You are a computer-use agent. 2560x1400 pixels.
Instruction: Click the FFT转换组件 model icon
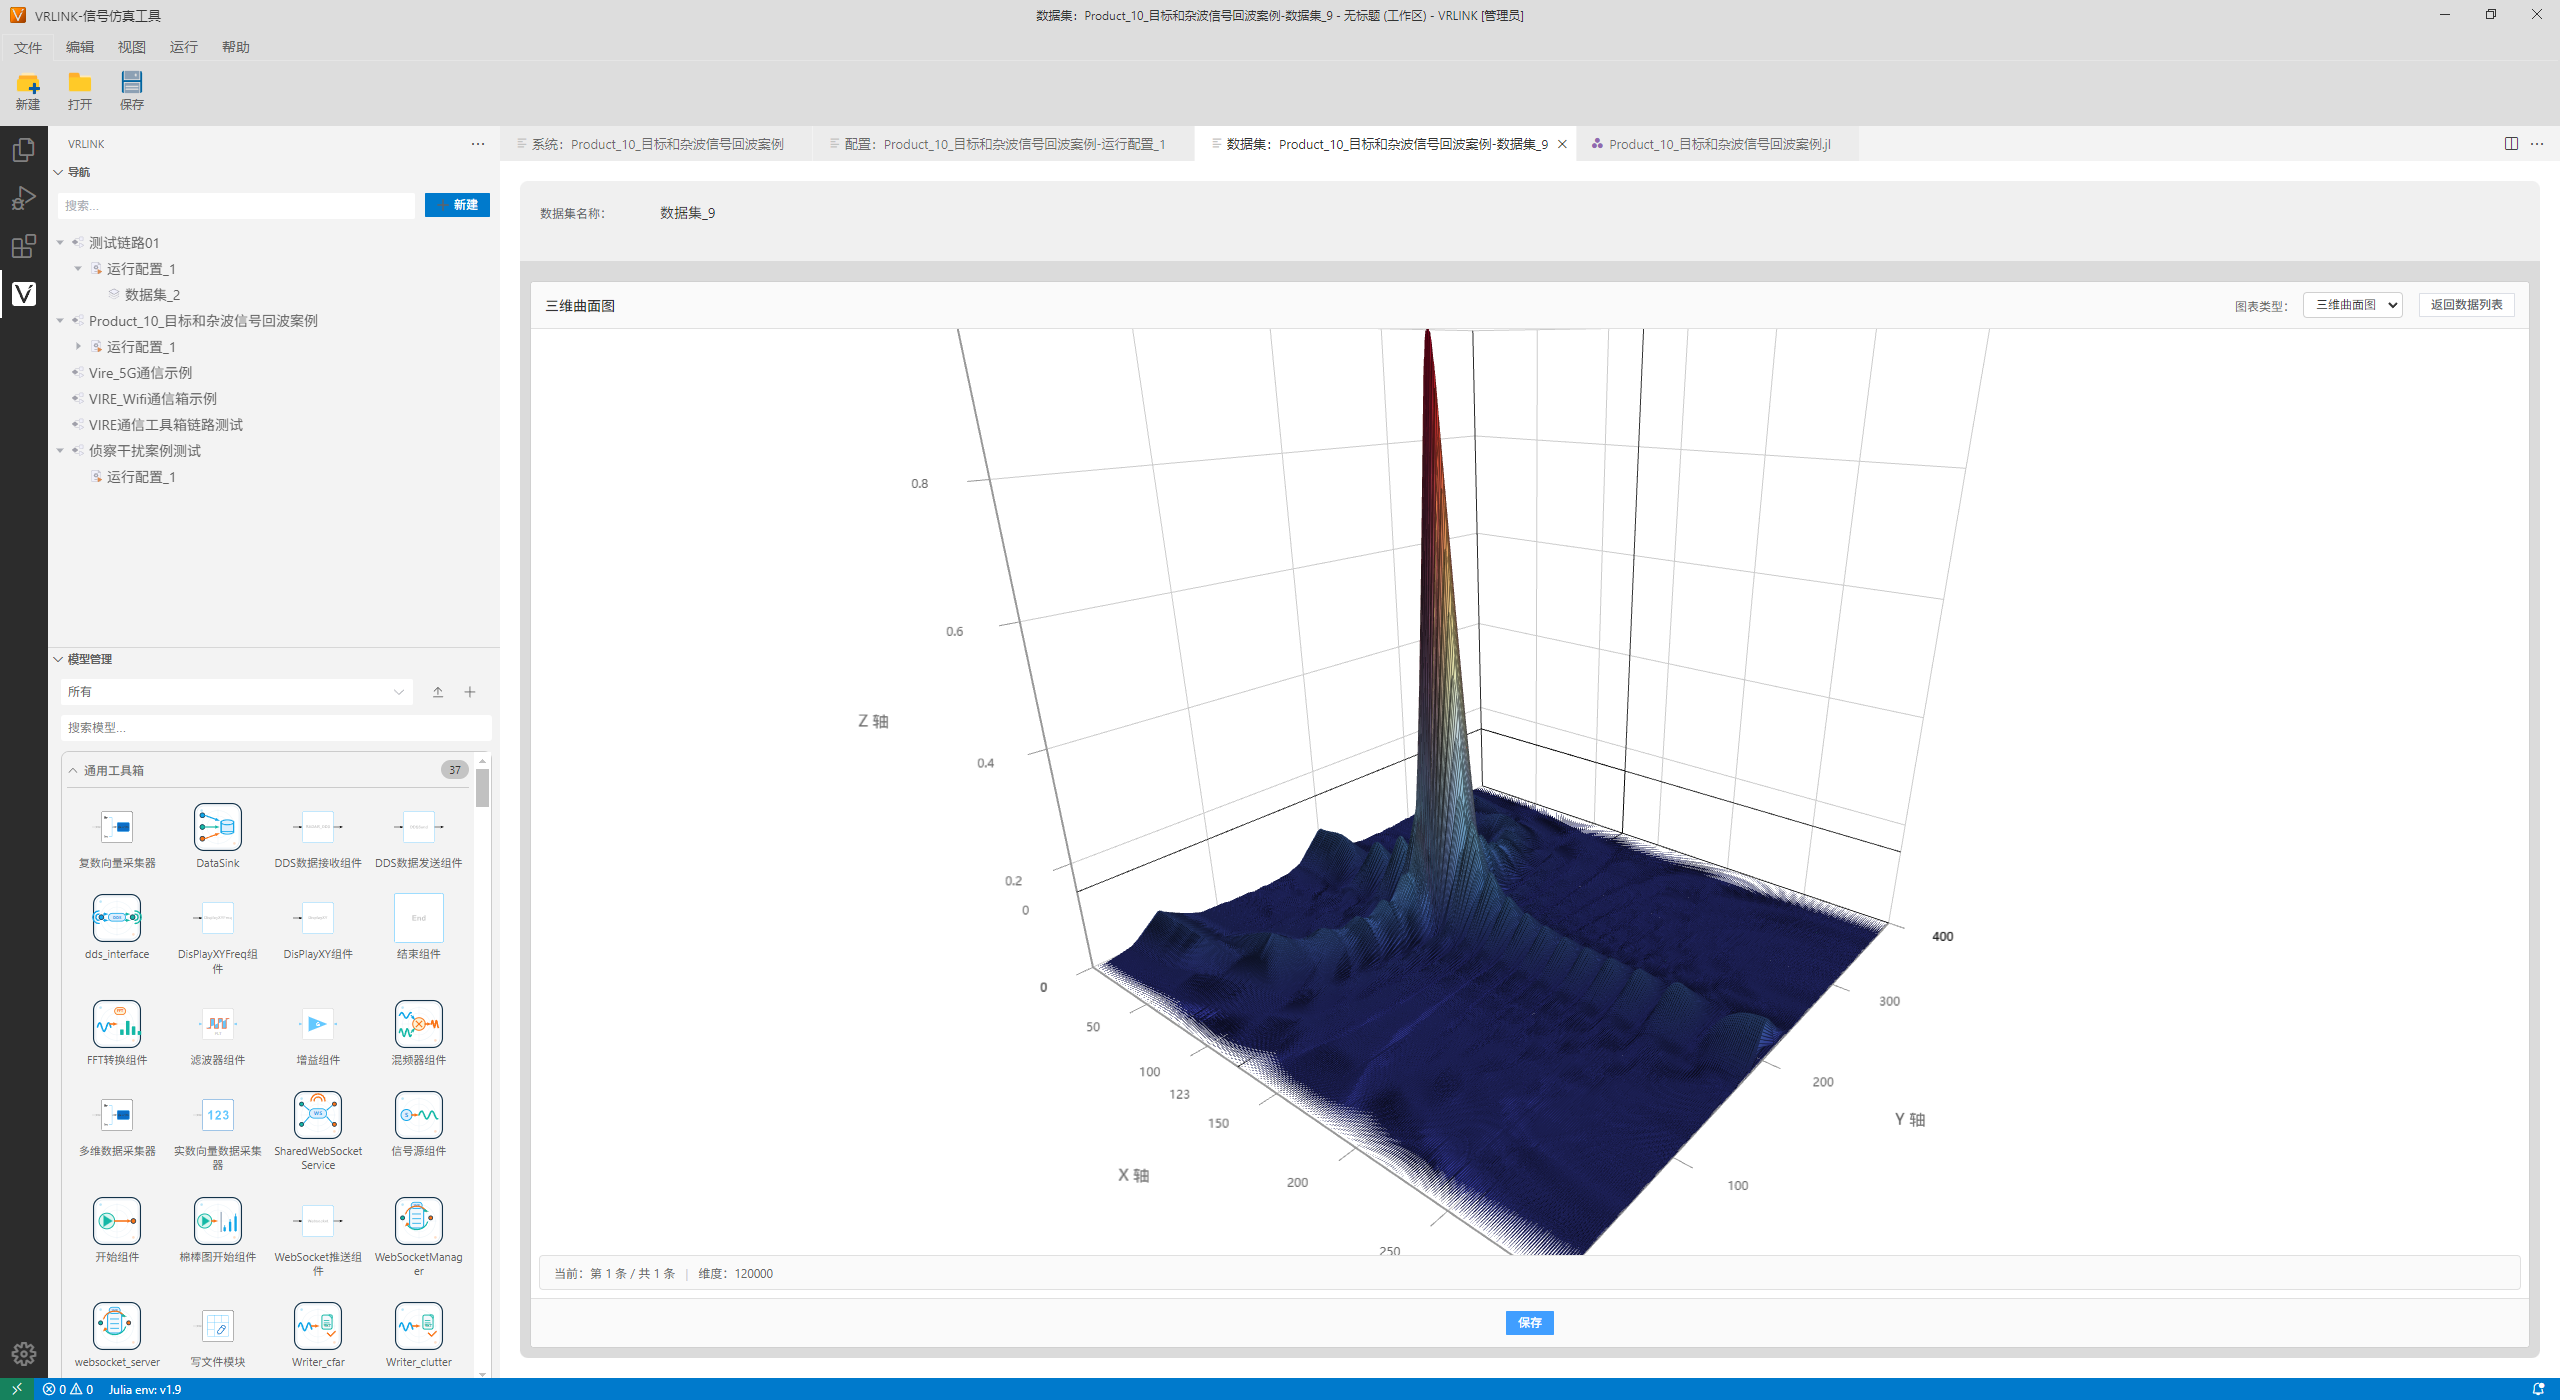pos(117,1024)
